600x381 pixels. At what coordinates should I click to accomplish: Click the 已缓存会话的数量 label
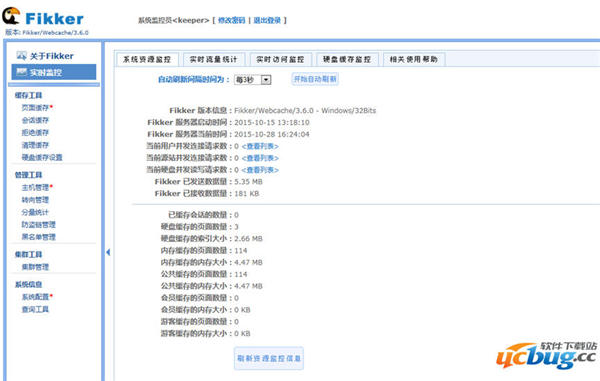click(x=198, y=215)
